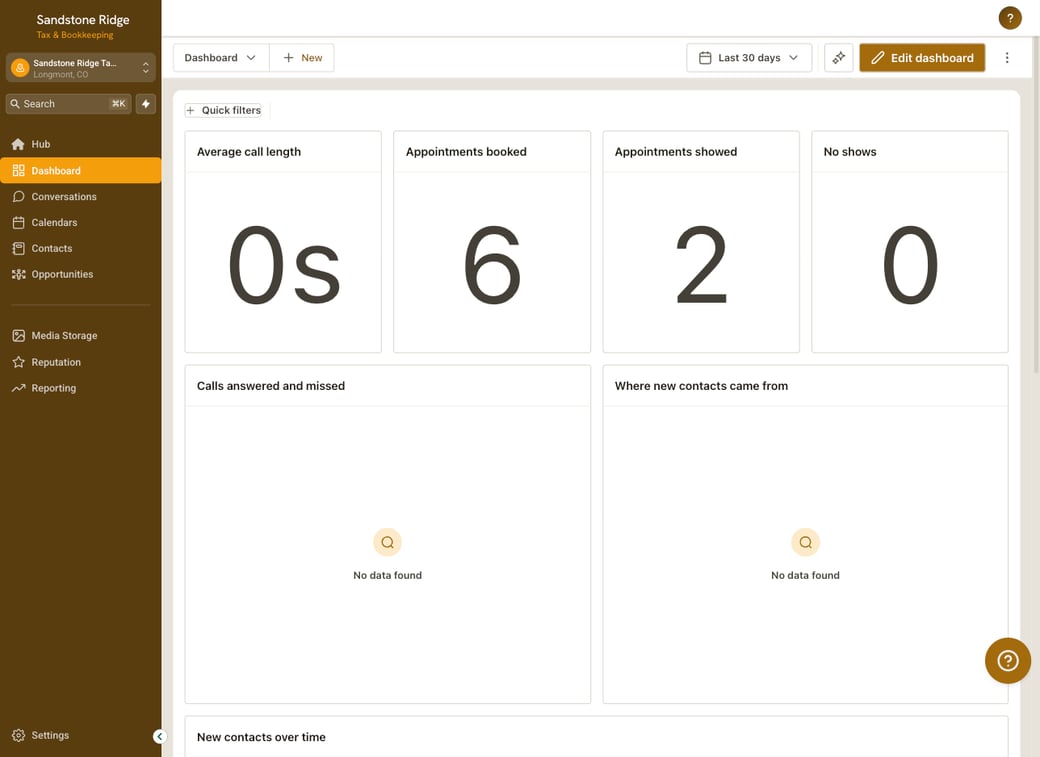This screenshot has width=1040, height=757.
Task: Click the Appointments showed card title
Action: 676,152
